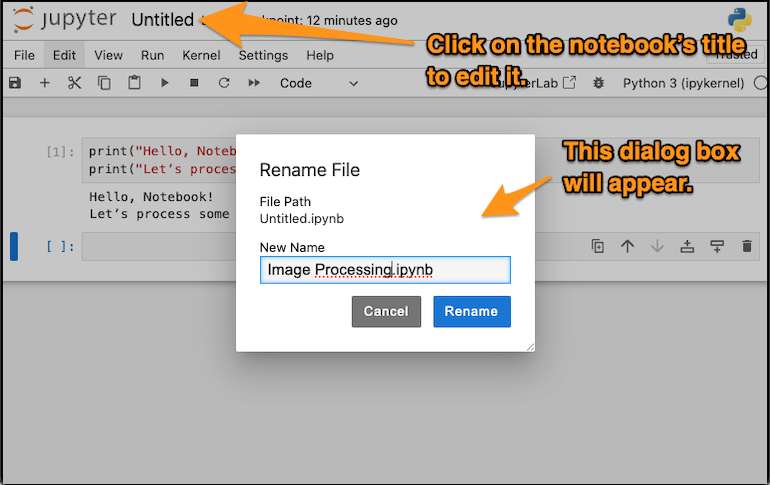Click the 'New Name' label in the dialog
Screen dimensions: 770x485
(292, 247)
